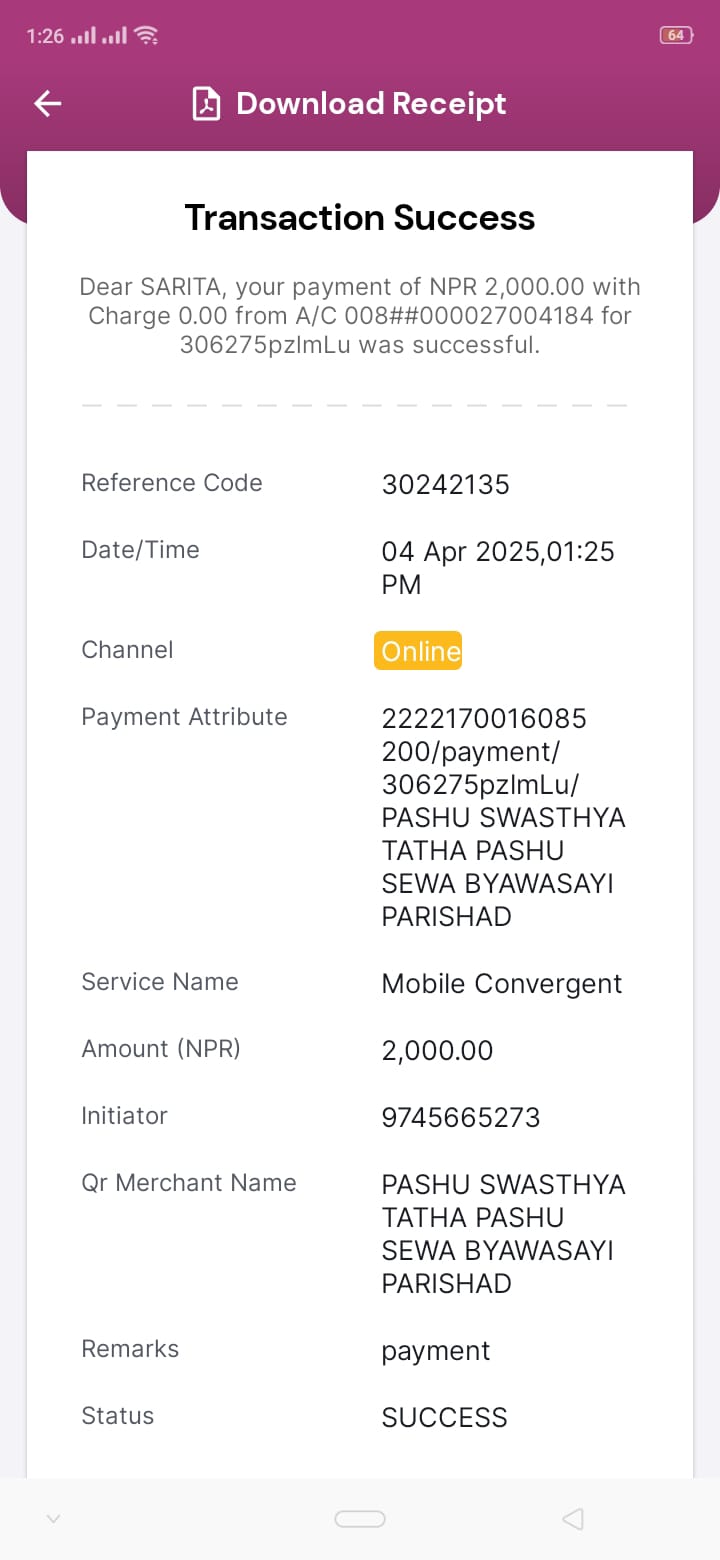Image resolution: width=720 pixels, height=1560 pixels.
Task: Tap the status bar clock showing 1:26
Action: point(45,36)
